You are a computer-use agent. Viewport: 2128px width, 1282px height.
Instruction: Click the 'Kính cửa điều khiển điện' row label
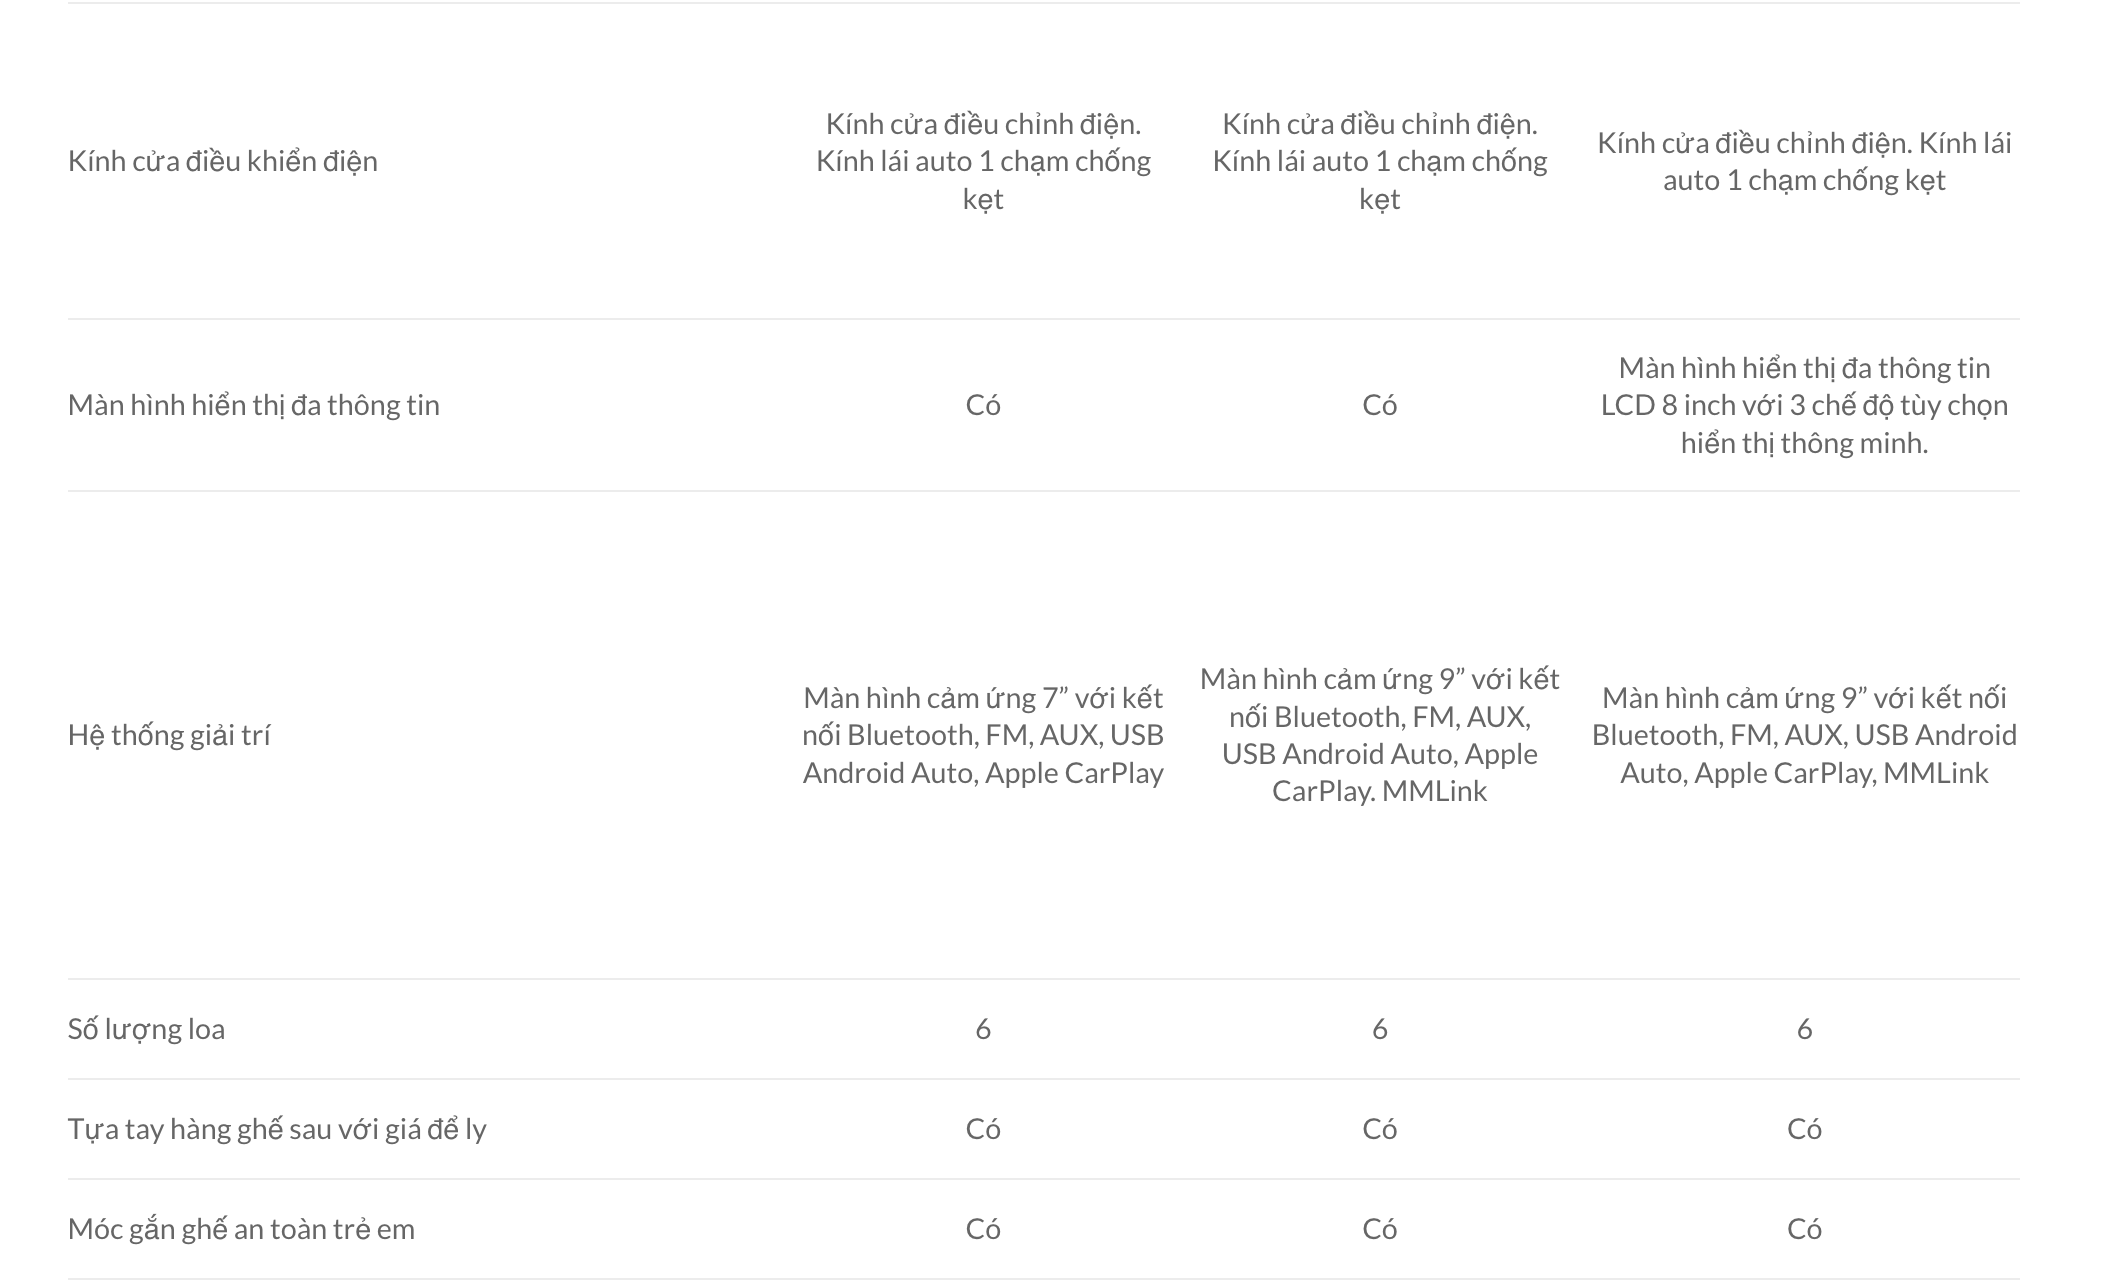(x=223, y=161)
